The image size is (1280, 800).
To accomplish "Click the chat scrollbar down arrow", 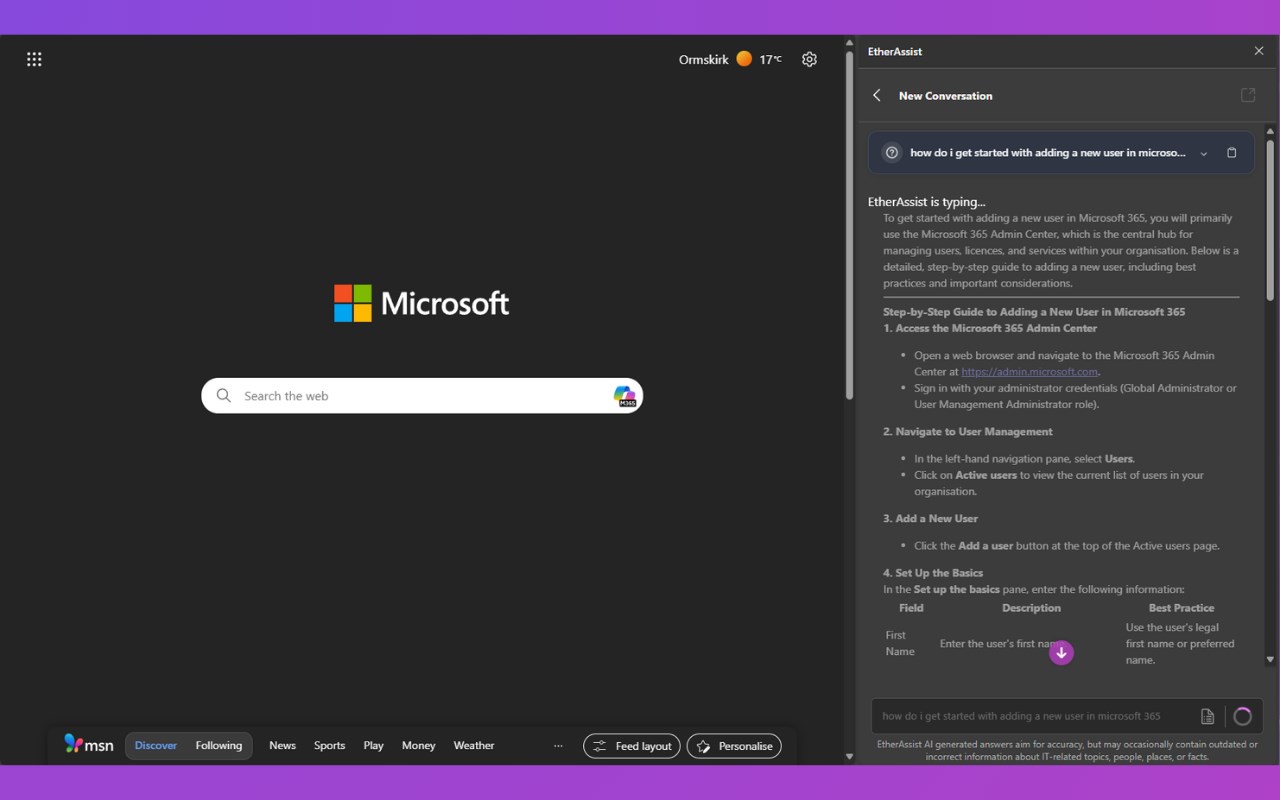I will [x=1270, y=659].
